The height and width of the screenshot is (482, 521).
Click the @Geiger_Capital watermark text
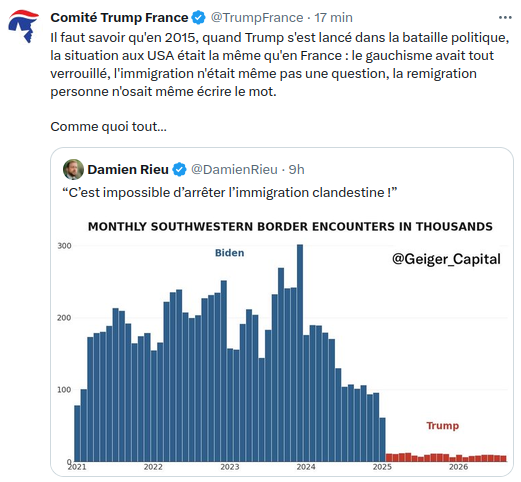point(446,259)
